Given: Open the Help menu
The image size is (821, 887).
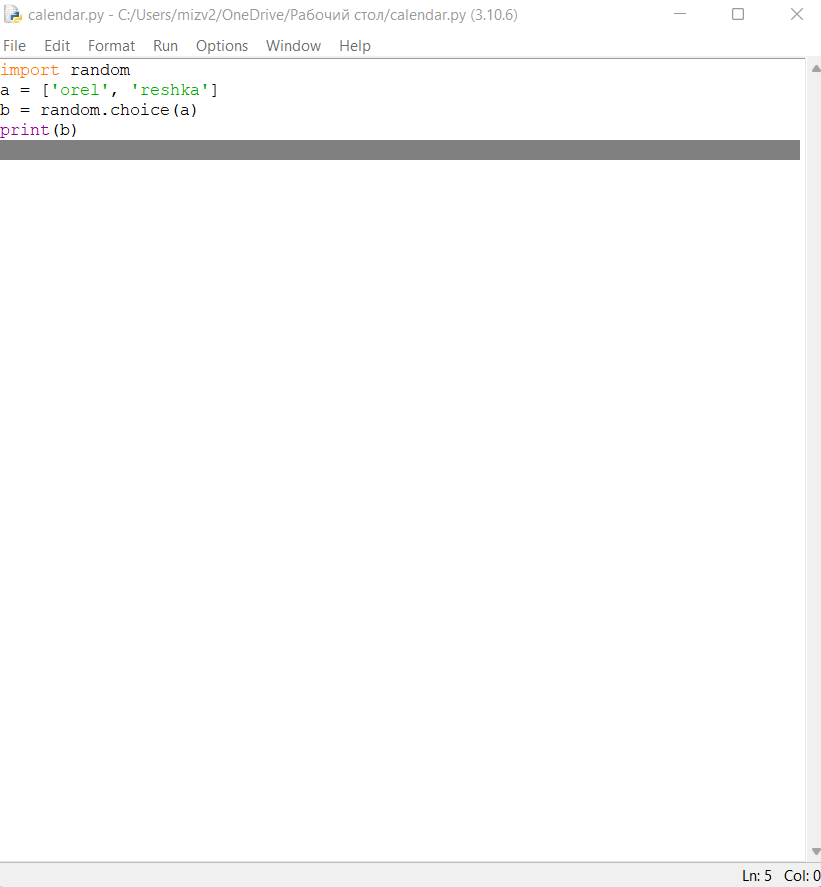Looking at the screenshot, I should 354,46.
